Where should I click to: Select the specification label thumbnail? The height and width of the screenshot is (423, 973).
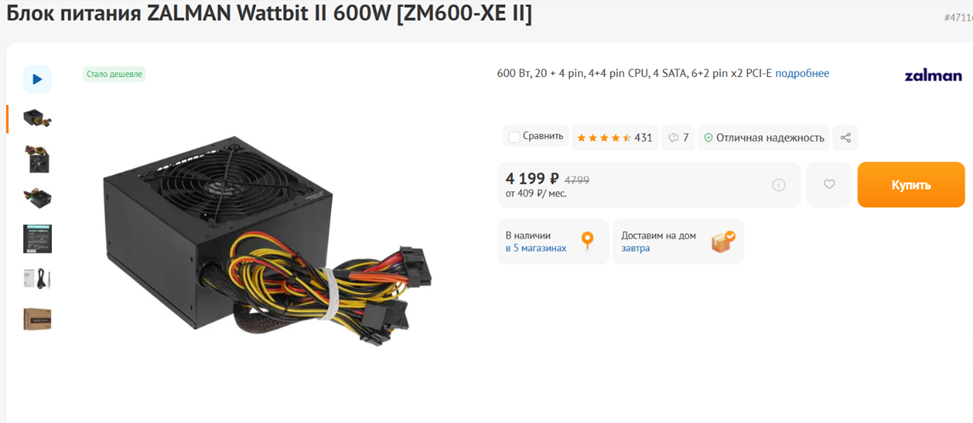[x=37, y=239]
